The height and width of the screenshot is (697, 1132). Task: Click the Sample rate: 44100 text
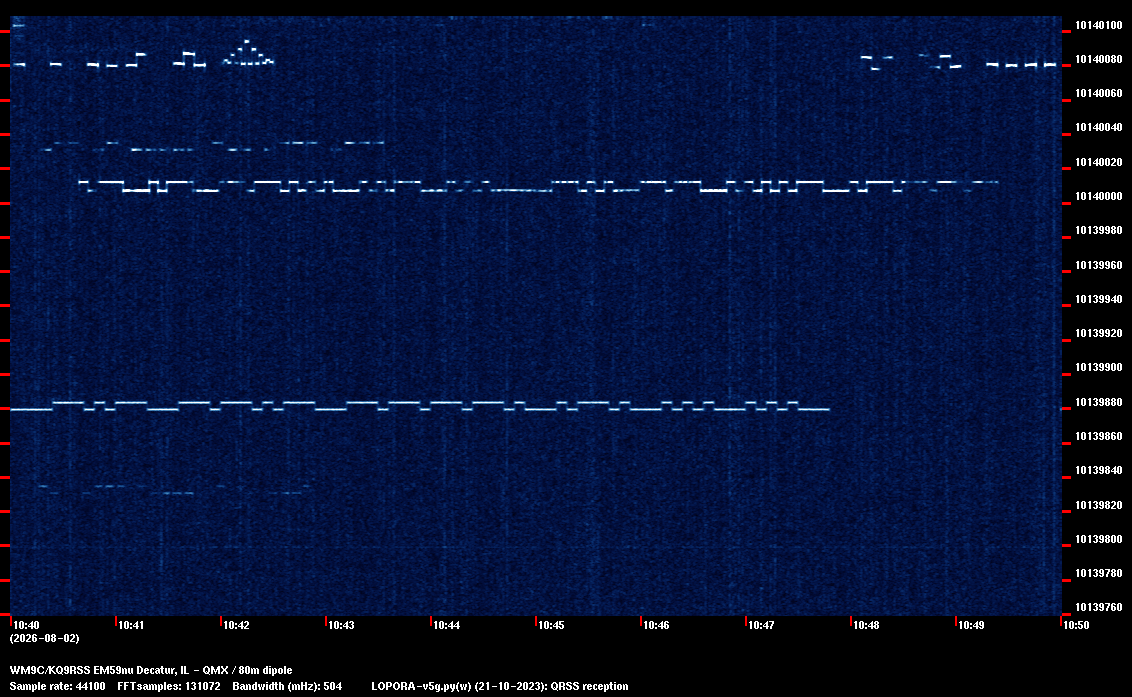[57, 686]
